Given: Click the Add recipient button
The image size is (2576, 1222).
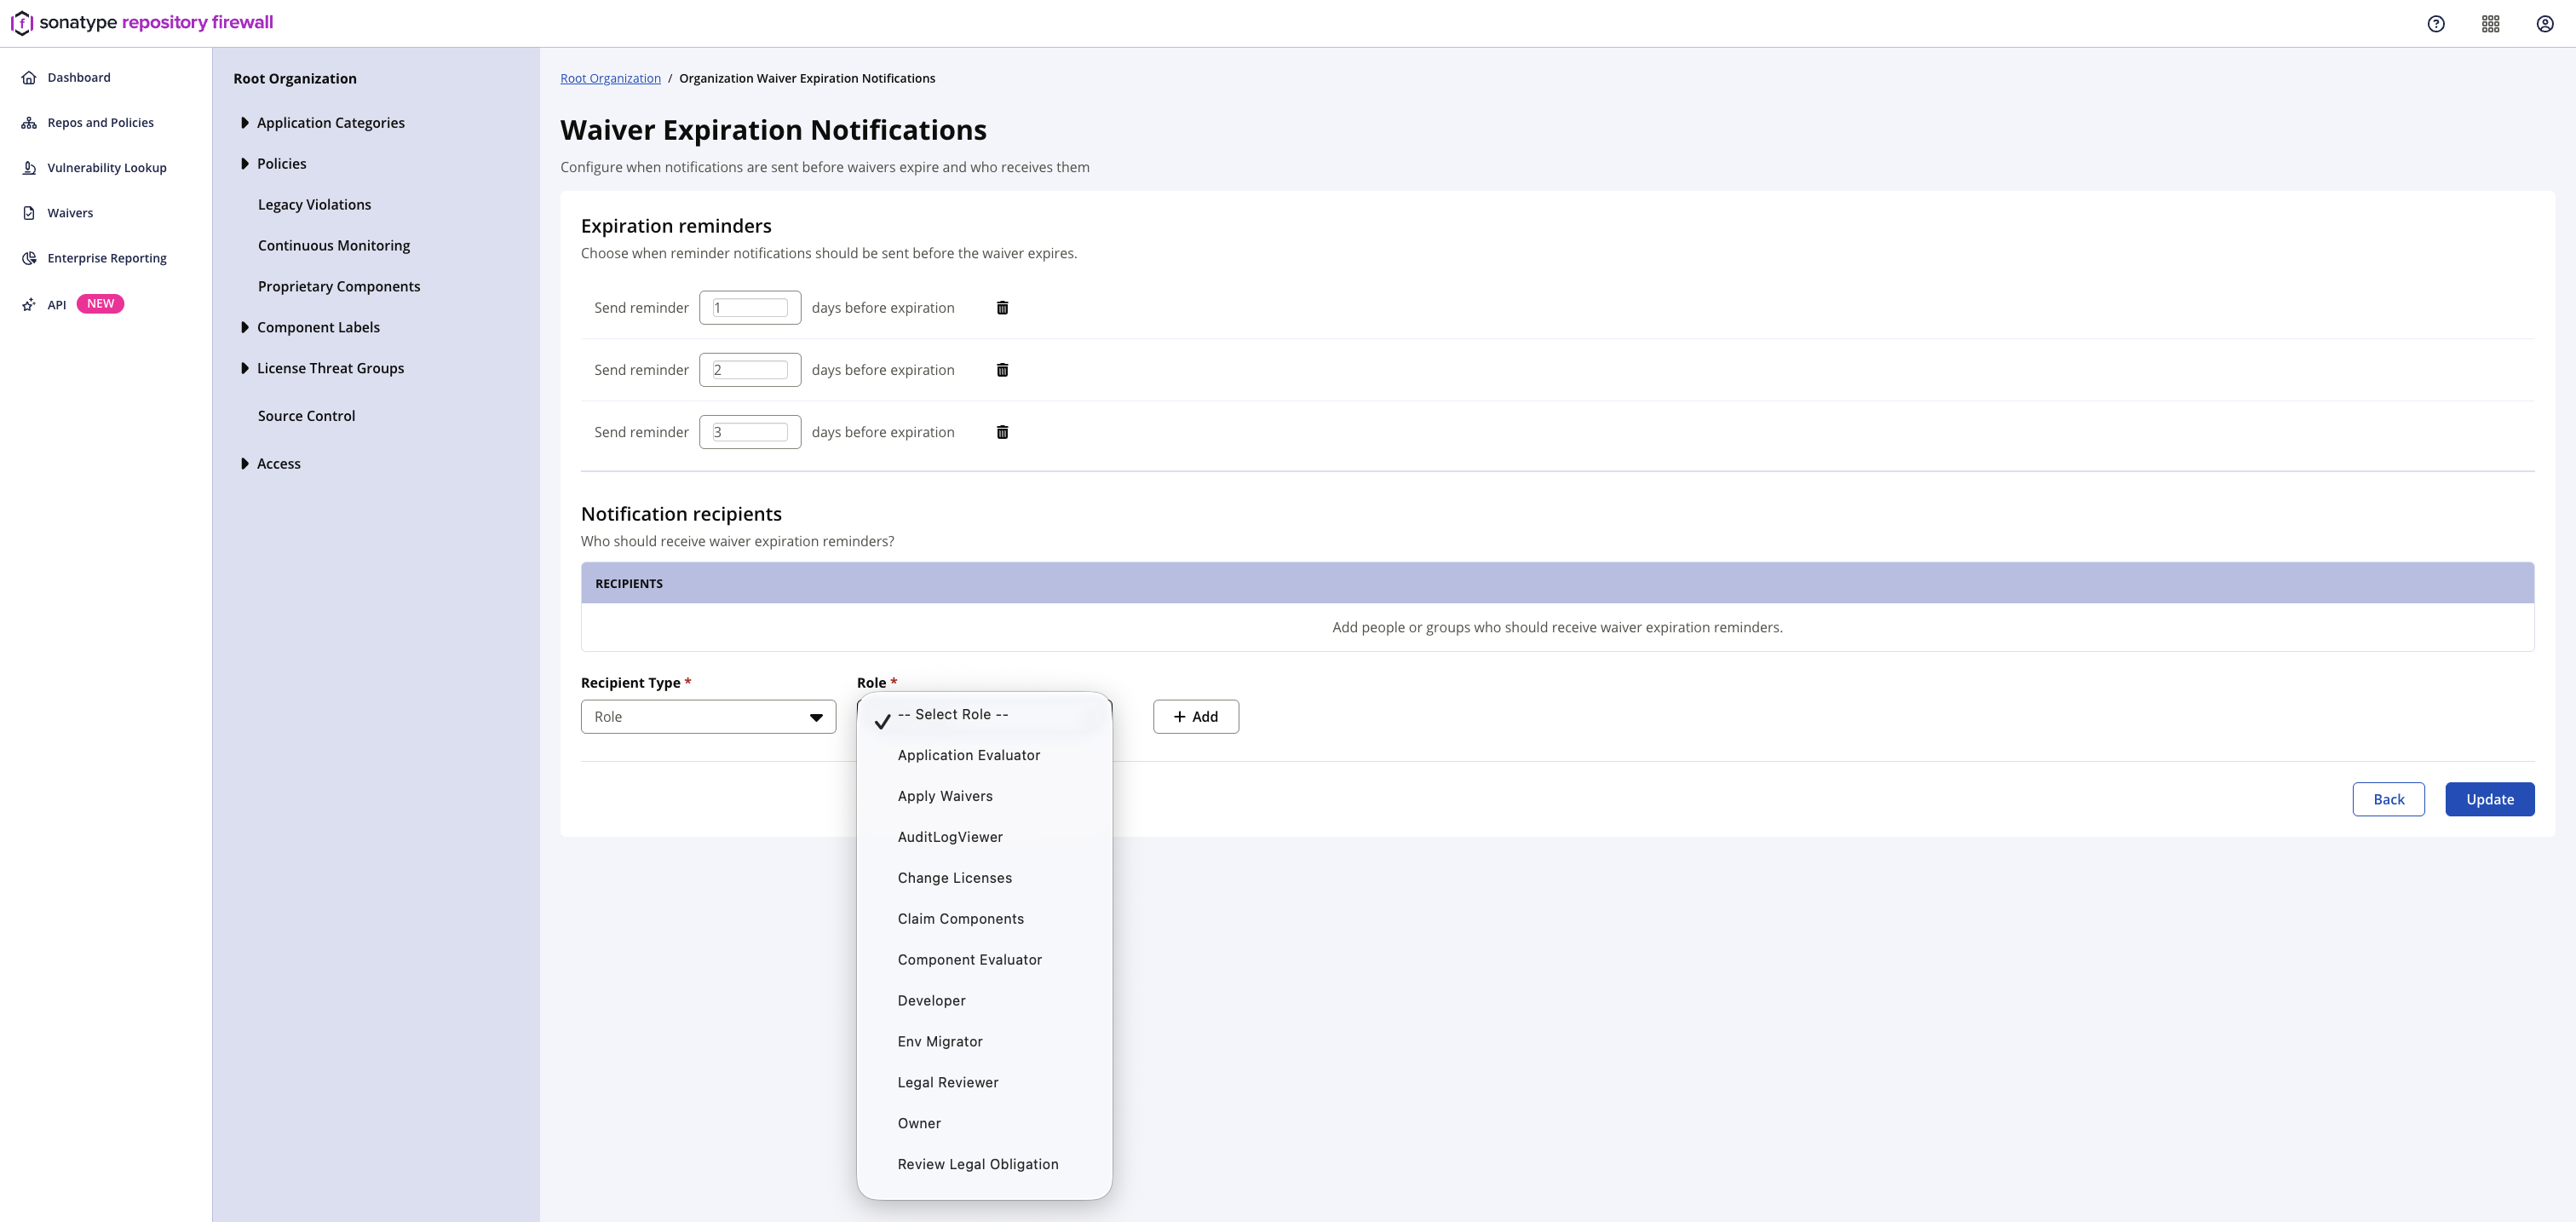Looking at the screenshot, I should tap(1196, 717).
